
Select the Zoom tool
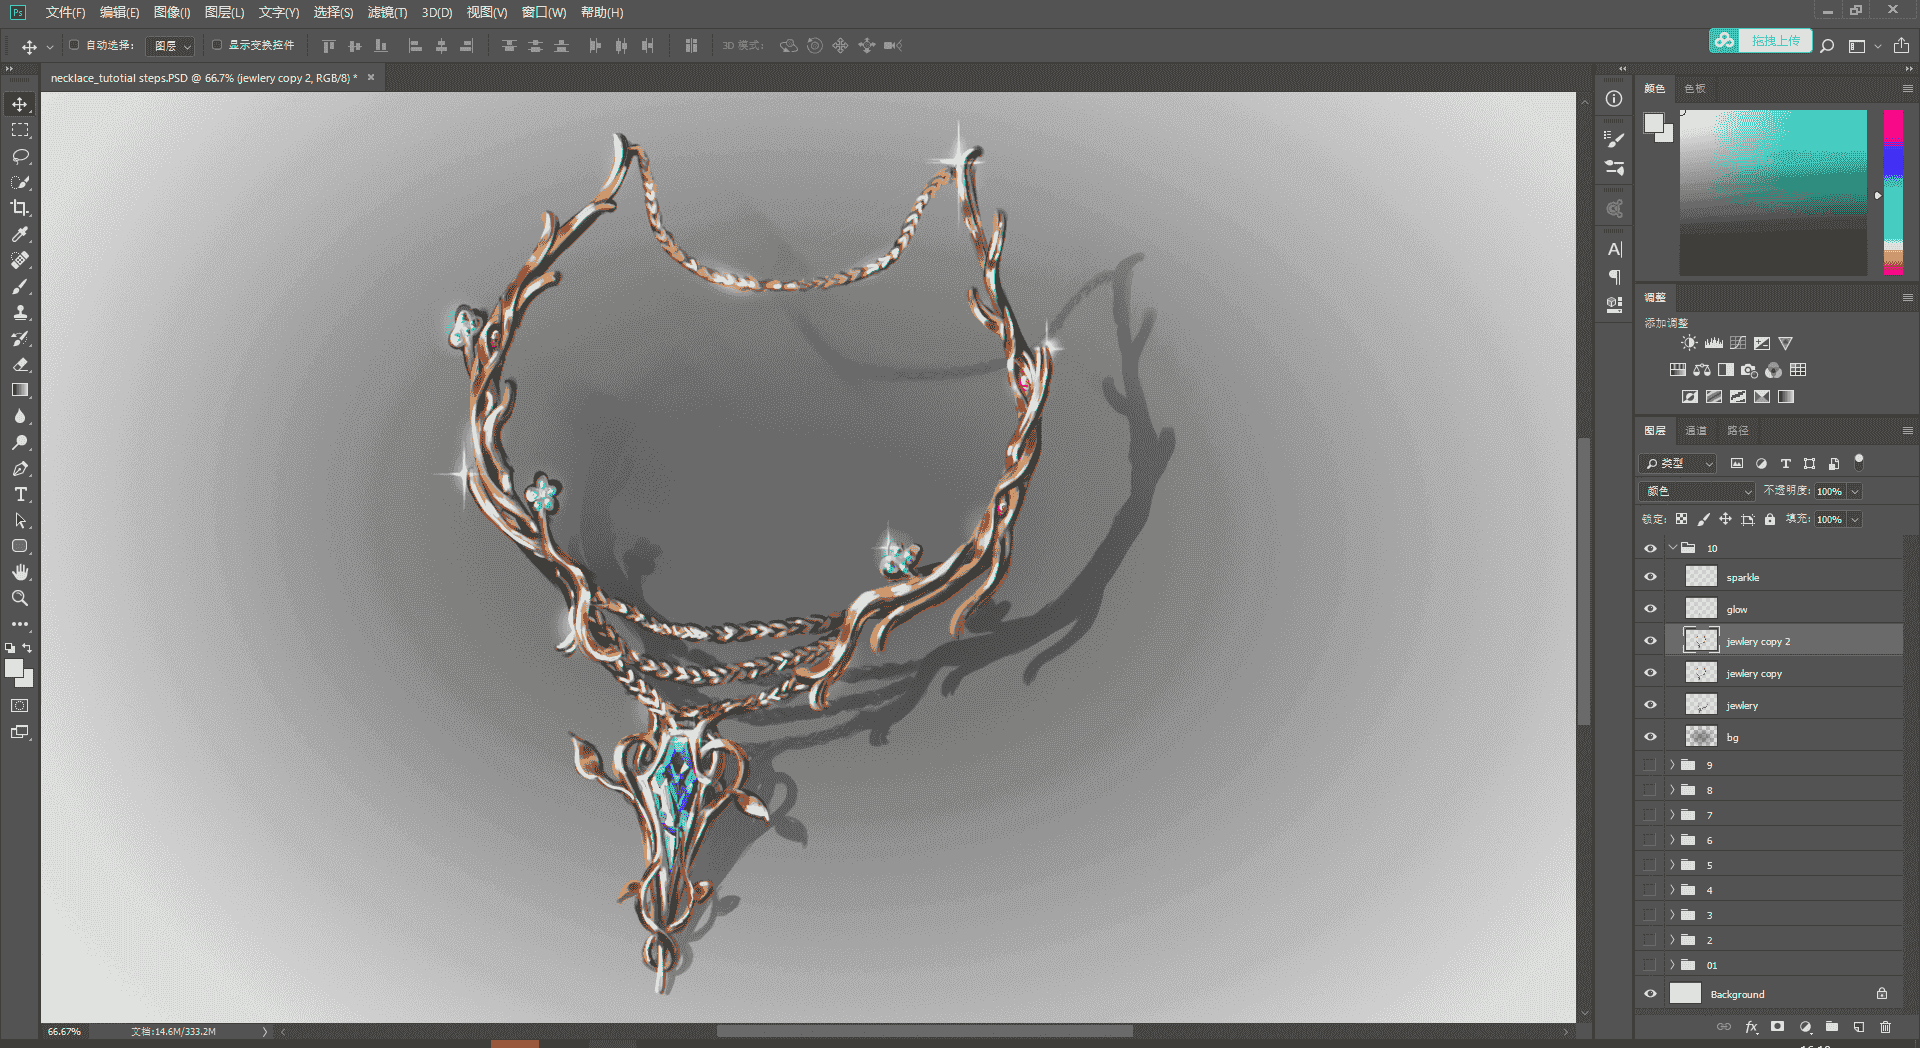[x=20, y=598]
